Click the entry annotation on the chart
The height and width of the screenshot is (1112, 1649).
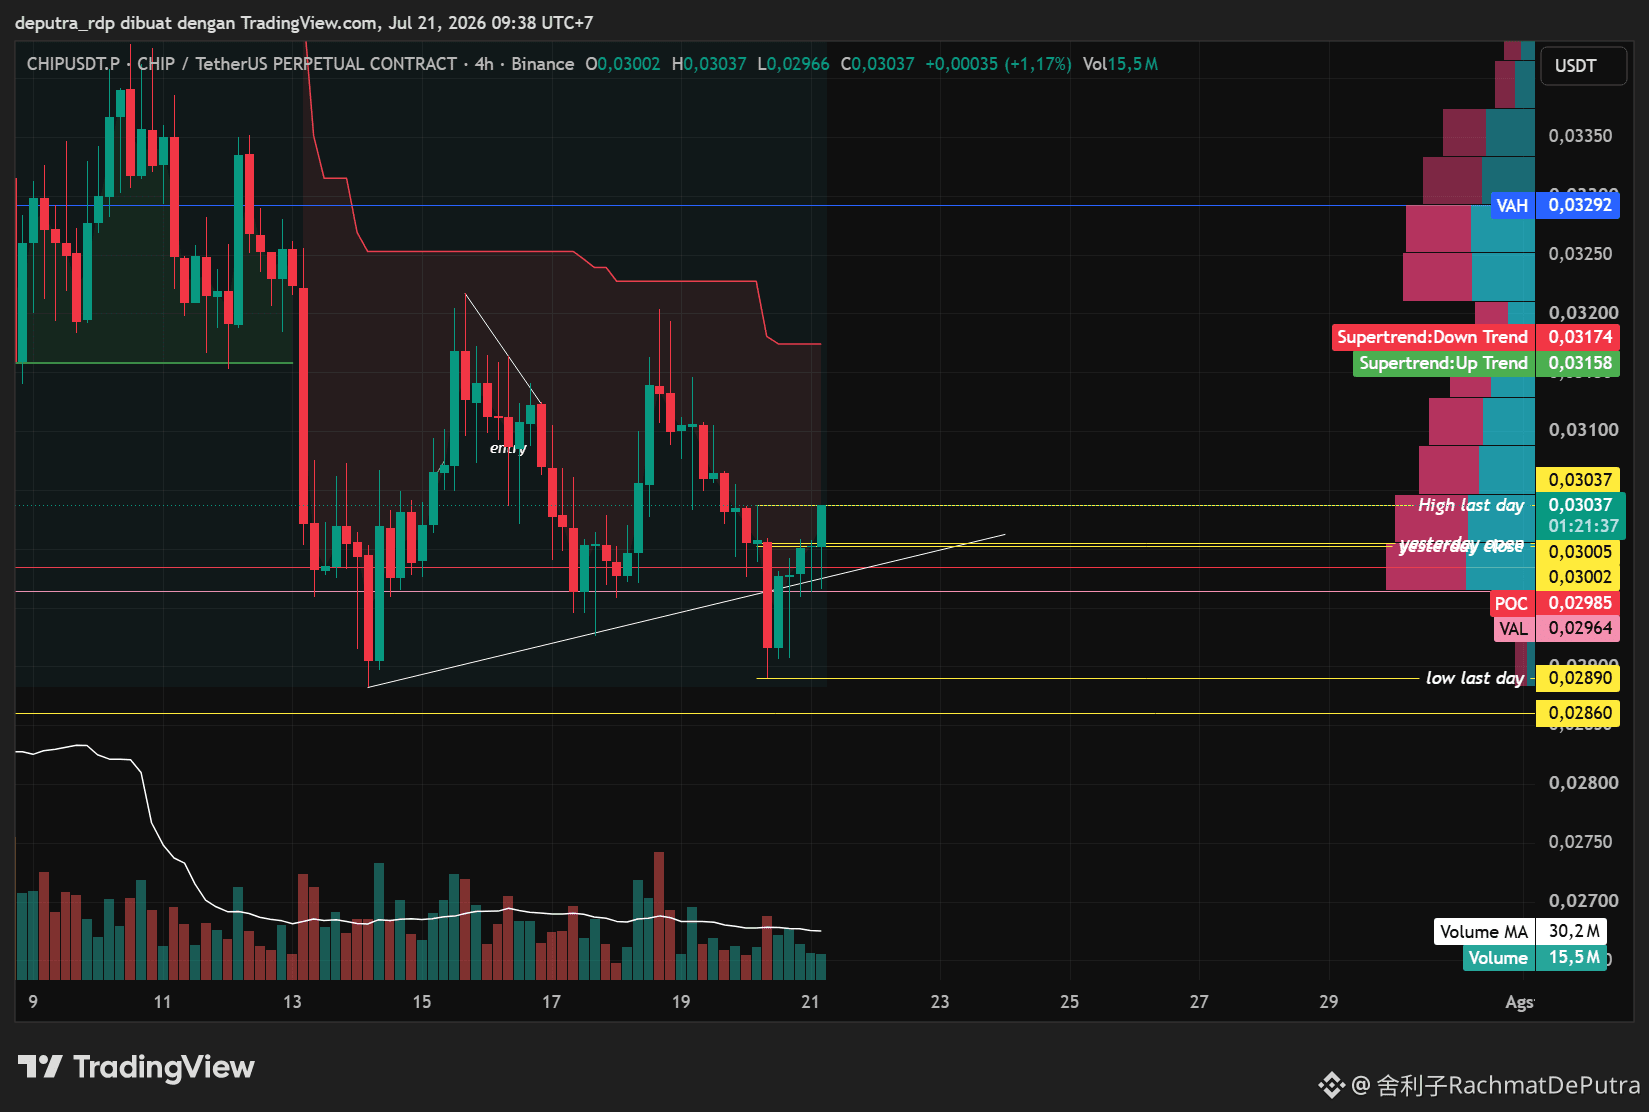(508, 448)
